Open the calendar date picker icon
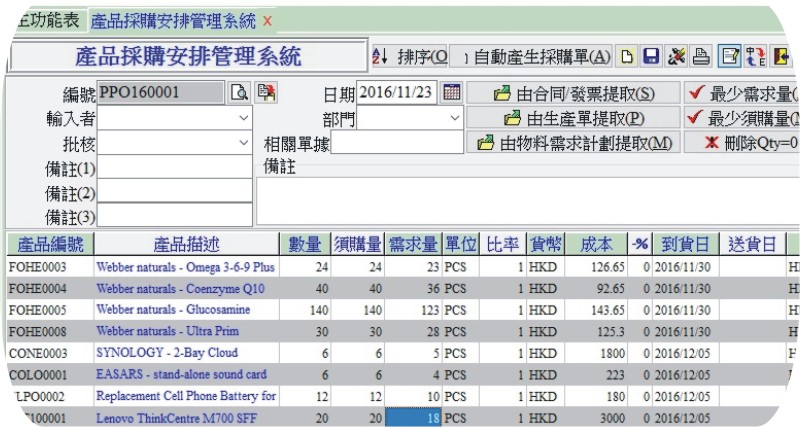Screen dimensions: 800x427 pos(452,92)
